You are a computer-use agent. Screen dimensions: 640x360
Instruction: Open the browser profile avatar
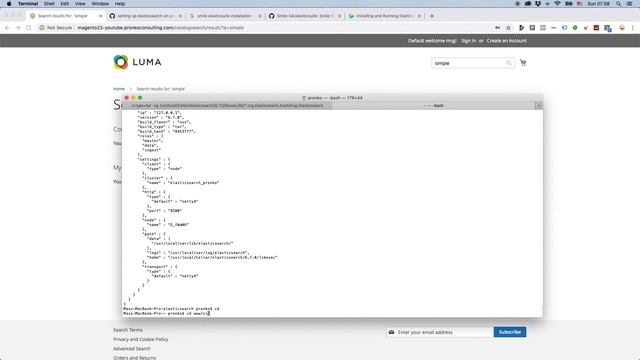[x=622, y=28]
